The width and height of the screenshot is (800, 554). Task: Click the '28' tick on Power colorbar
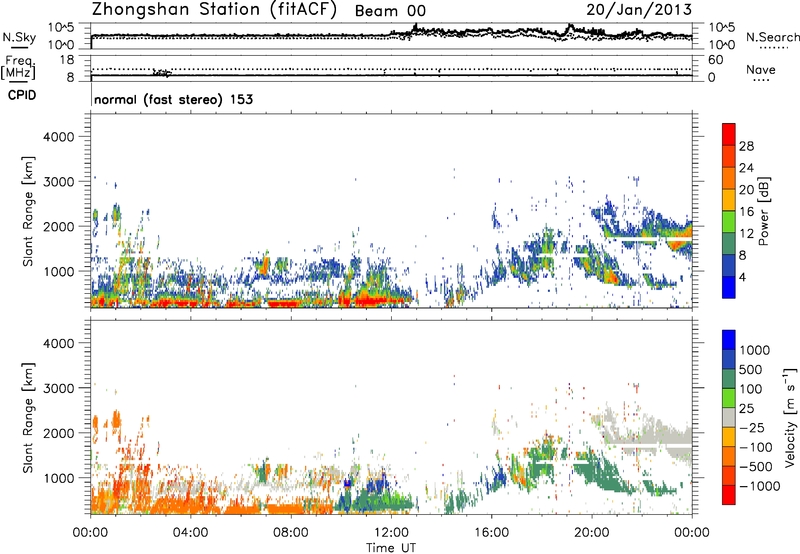[x=746, y=146]
